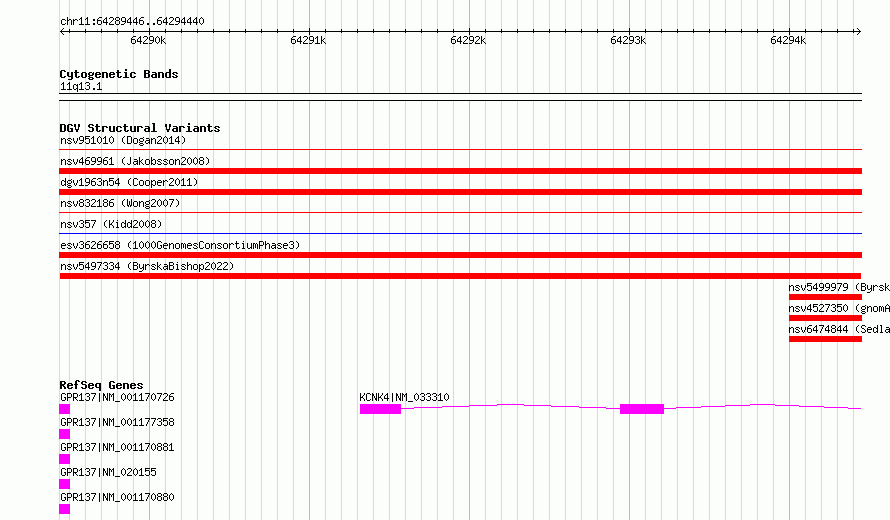Screen dimensions: 890x520
Task: Click the magenta exon under GPR137|NM_001170880
Action: click(x=65, y=509)
